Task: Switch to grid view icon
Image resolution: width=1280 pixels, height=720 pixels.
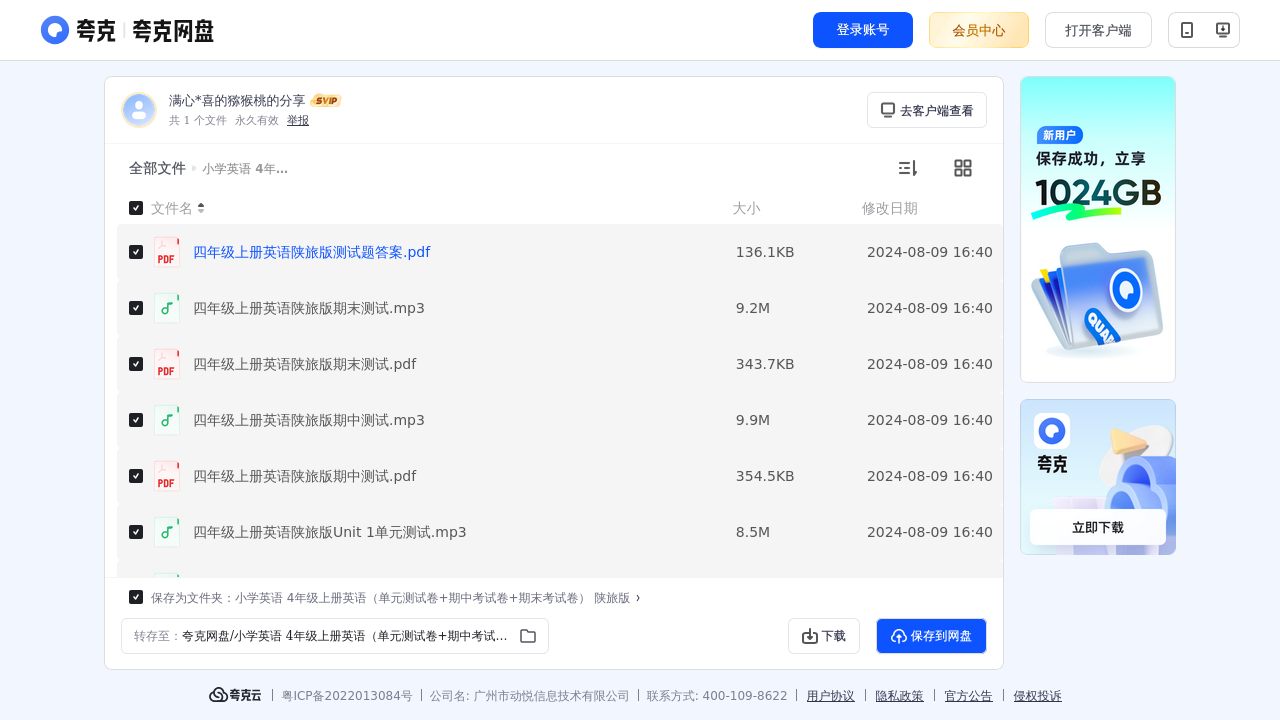Action: point(963,168)
